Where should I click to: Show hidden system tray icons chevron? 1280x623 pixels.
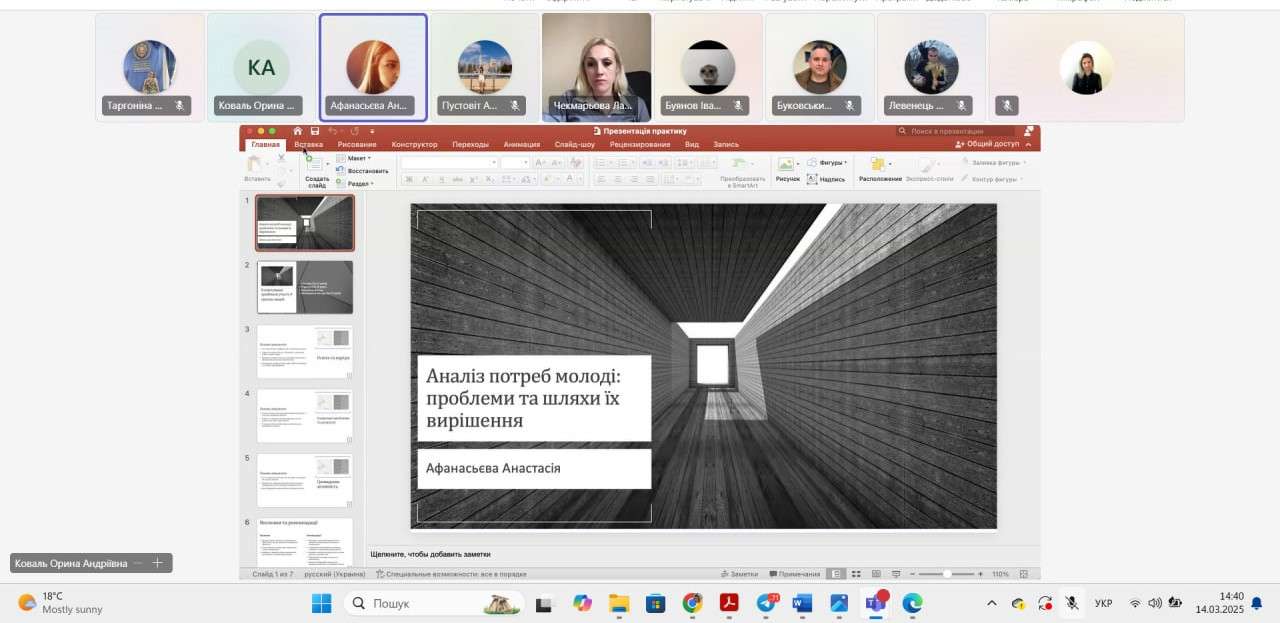[x=991, y=603]
